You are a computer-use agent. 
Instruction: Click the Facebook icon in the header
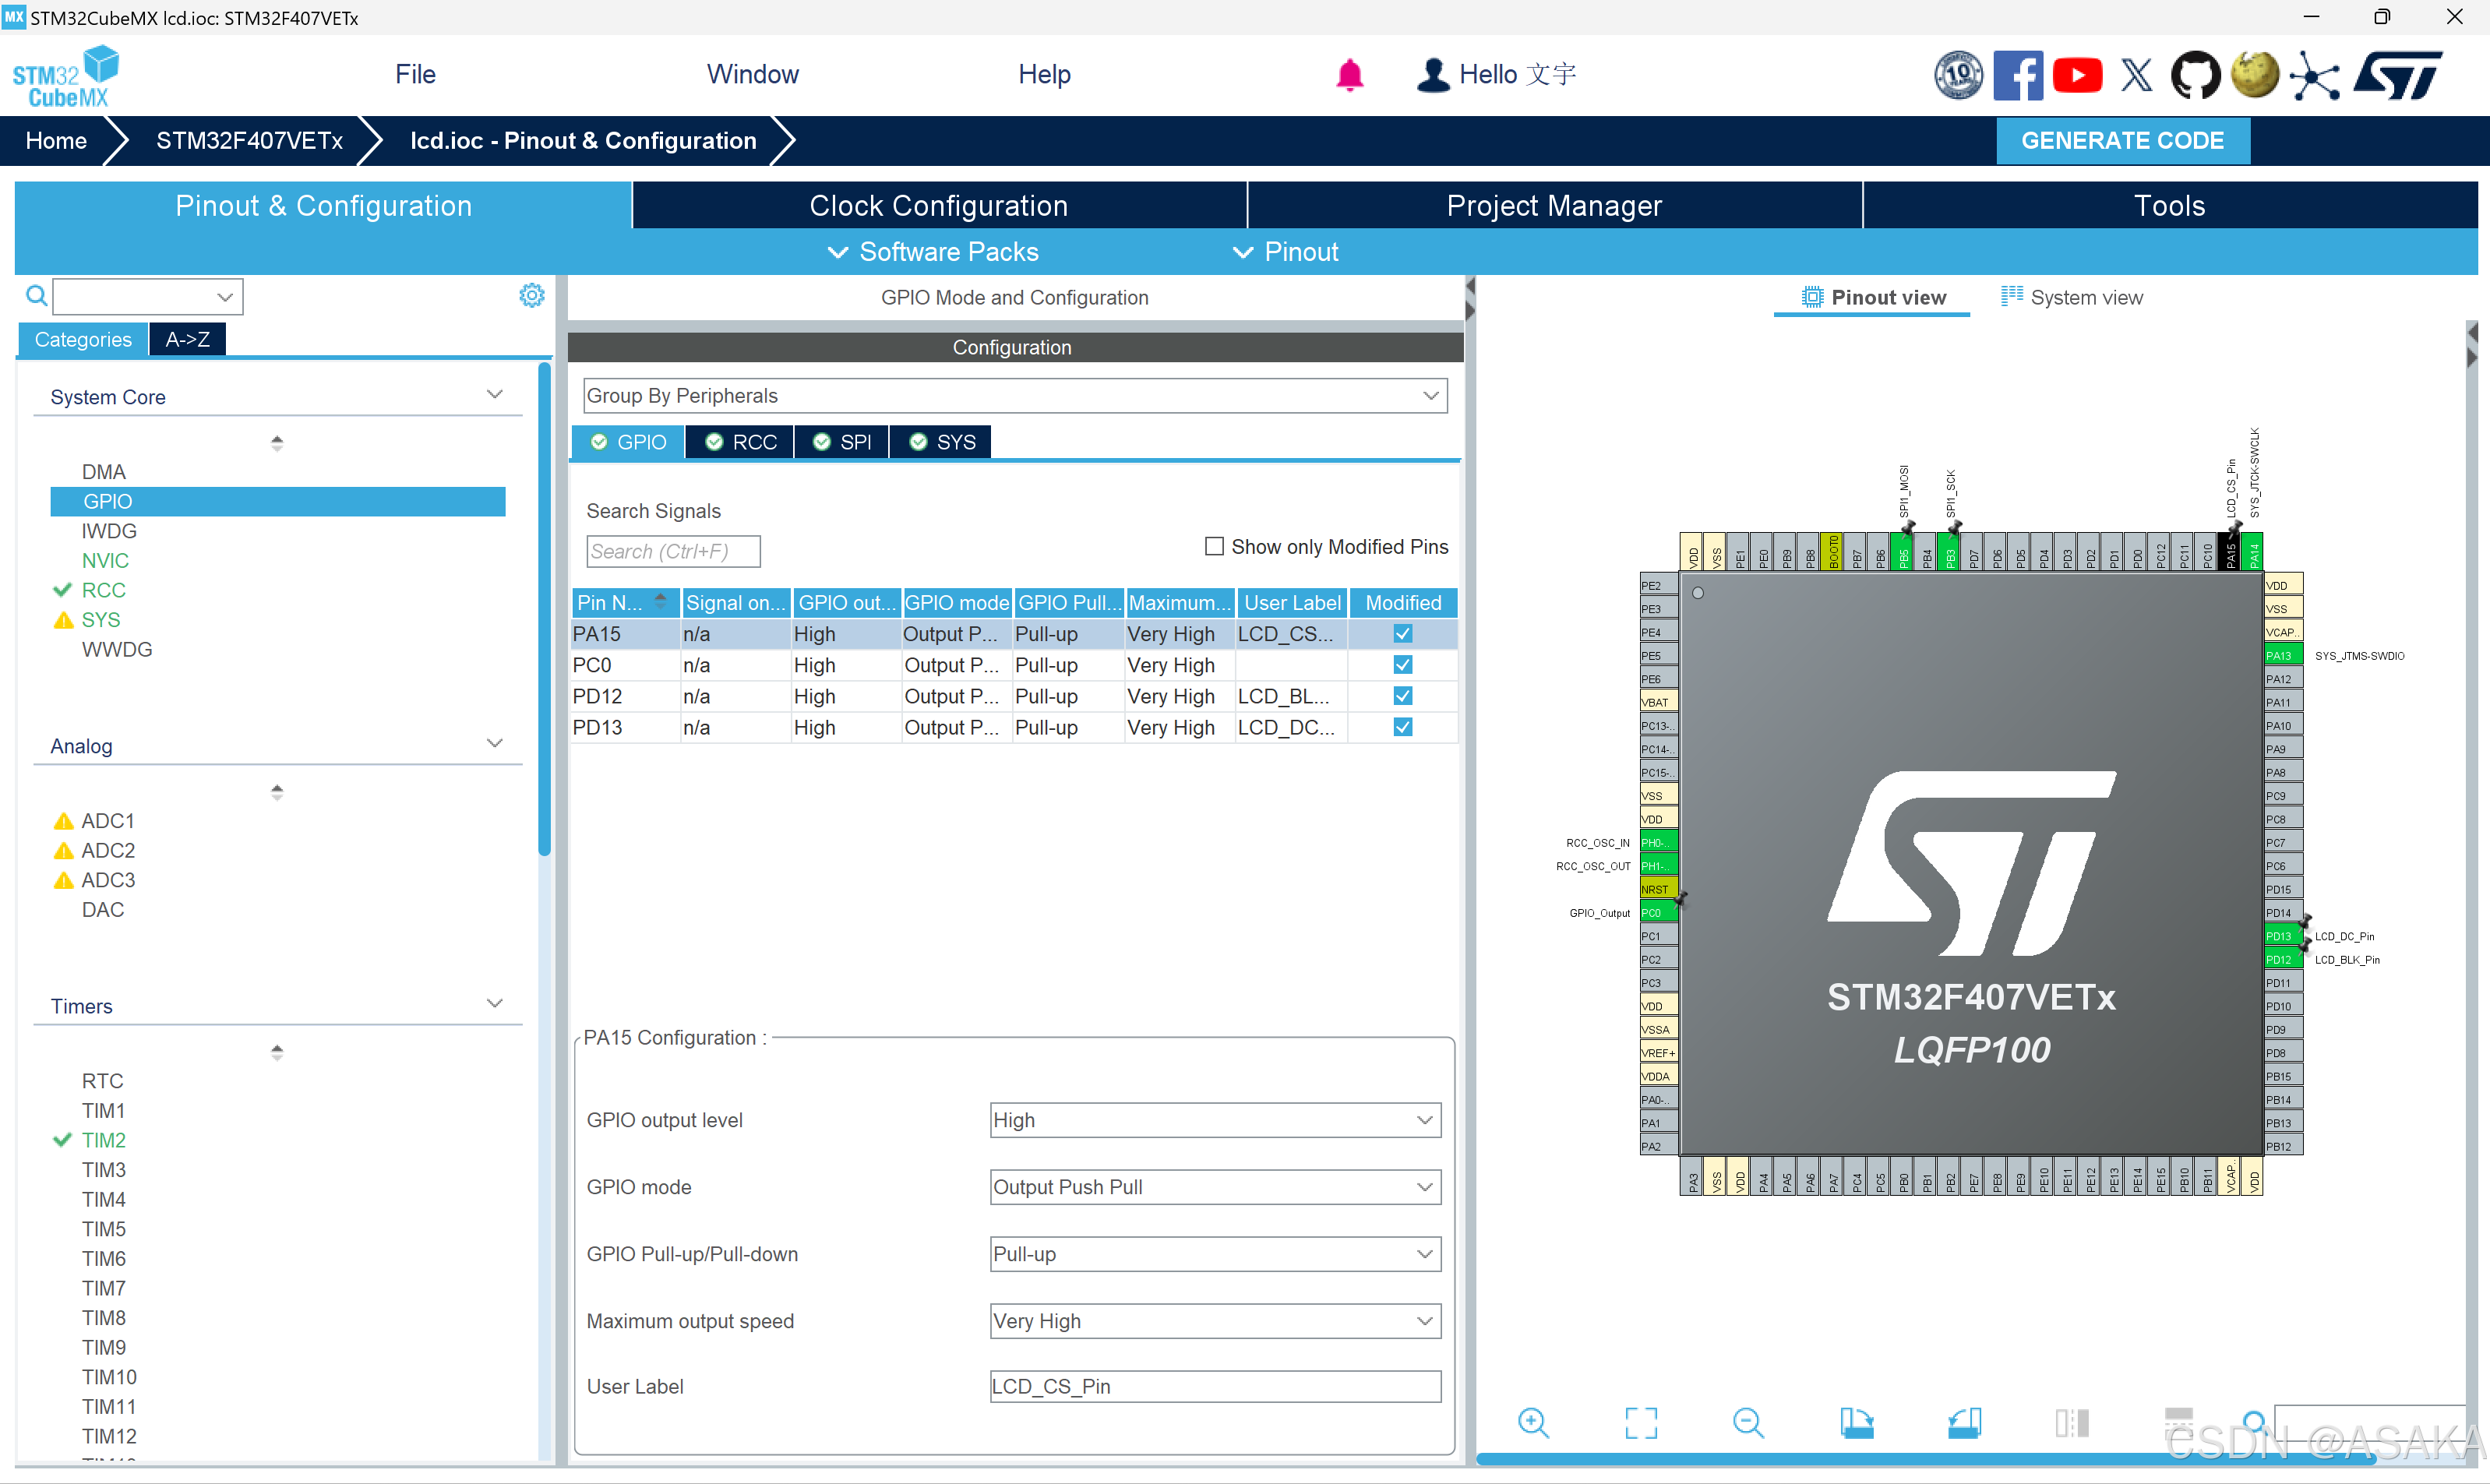coord(2017,75)
